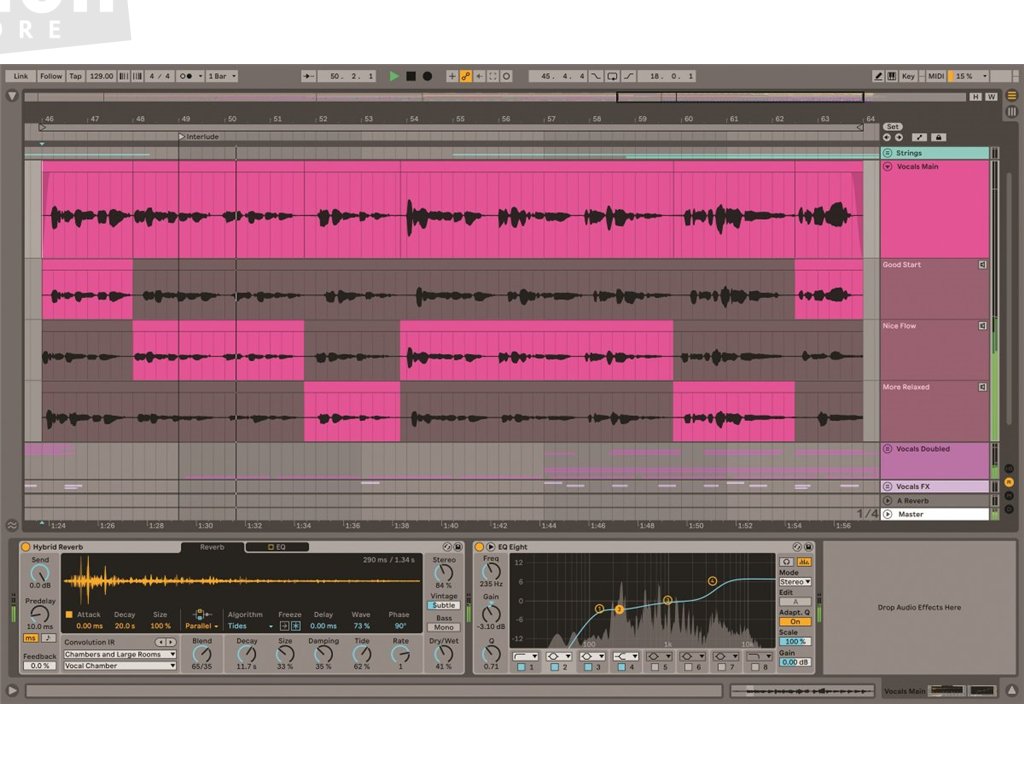This screenshot has height=768, width=1024.
Task: Click EQ Eight headphone audition icon
Action: (787, 562)
